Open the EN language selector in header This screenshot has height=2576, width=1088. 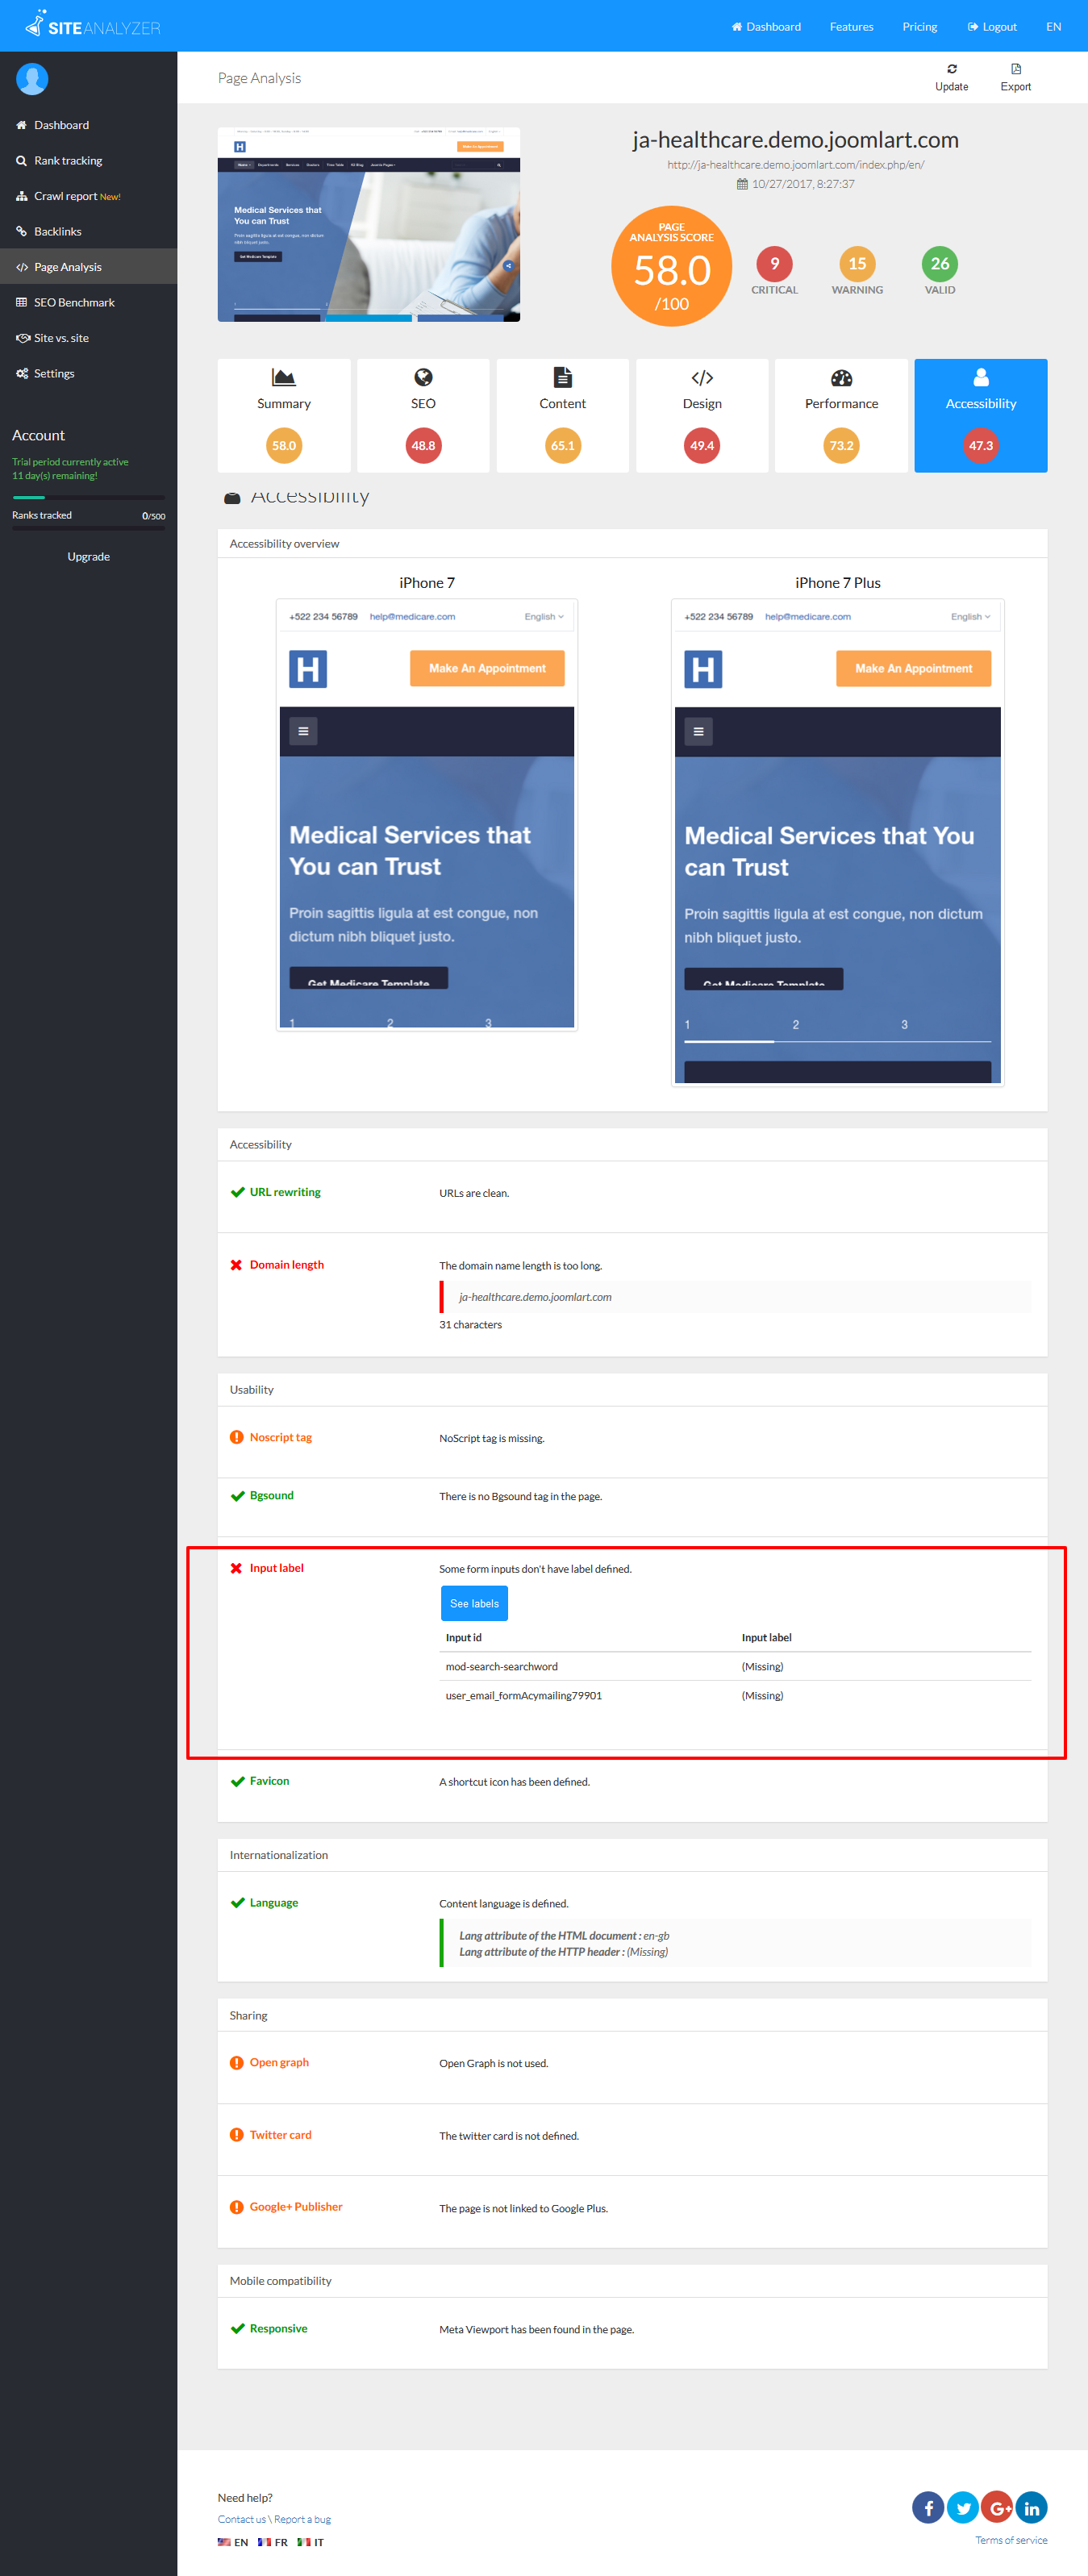point(1053,27)
